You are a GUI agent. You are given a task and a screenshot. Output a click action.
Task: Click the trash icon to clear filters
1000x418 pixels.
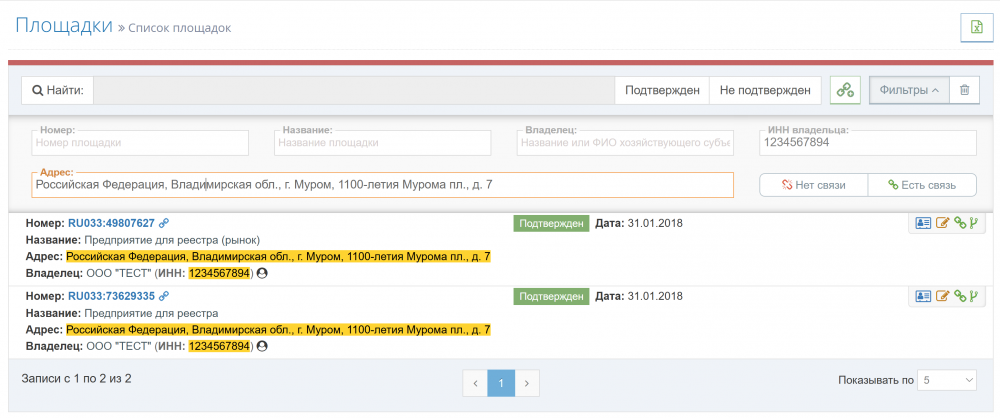(x=964, y=90)
